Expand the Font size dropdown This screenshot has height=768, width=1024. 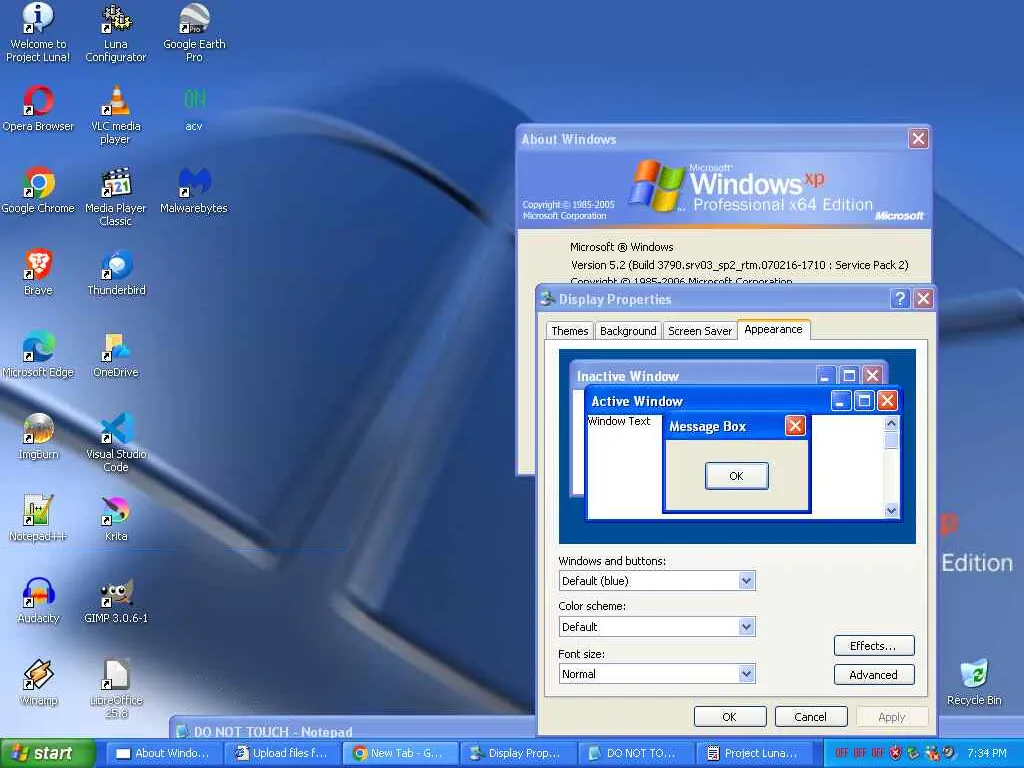pyautogui.click(x=746, y=674)
